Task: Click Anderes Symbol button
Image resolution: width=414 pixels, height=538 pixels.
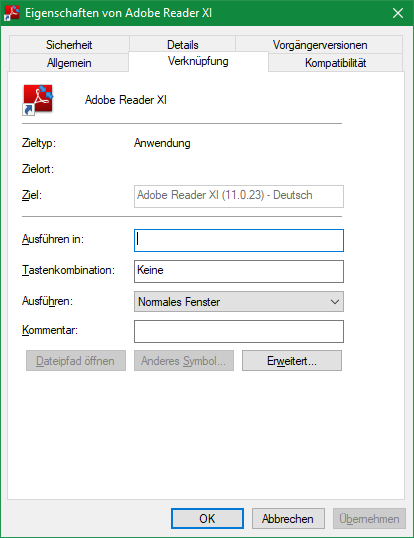Action: click(x=184, y=361)
